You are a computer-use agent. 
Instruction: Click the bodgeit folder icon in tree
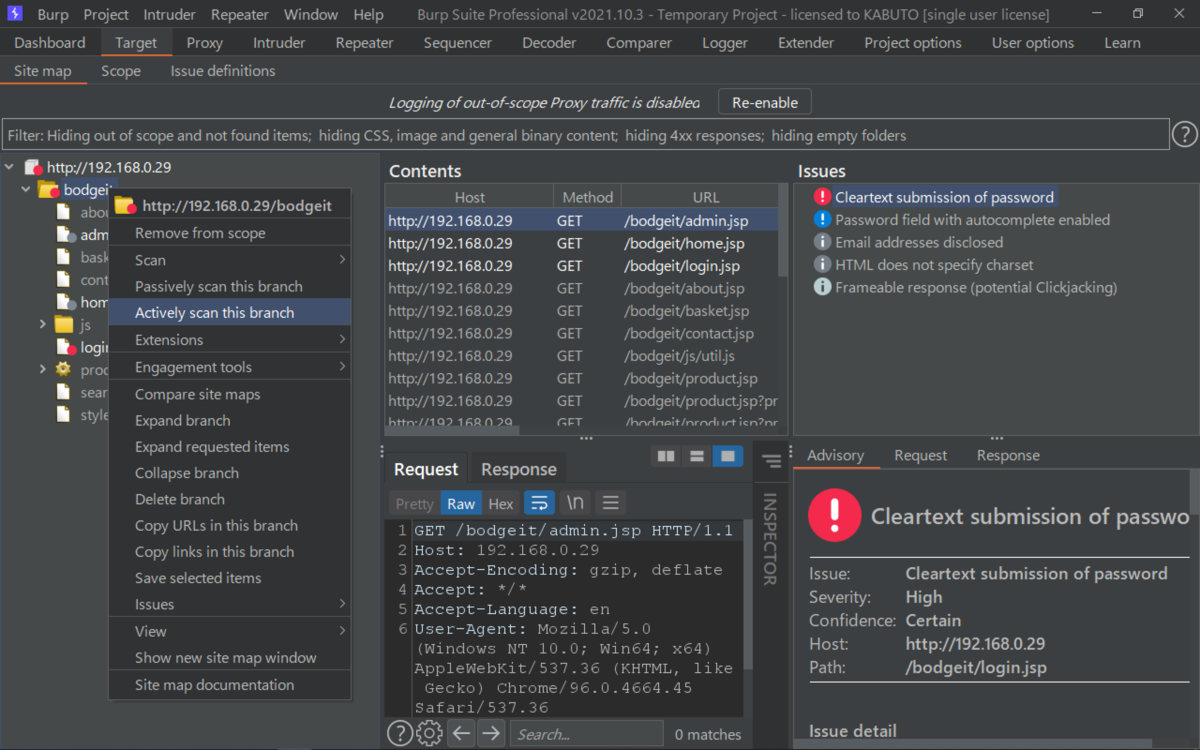(x=48, y=190)
